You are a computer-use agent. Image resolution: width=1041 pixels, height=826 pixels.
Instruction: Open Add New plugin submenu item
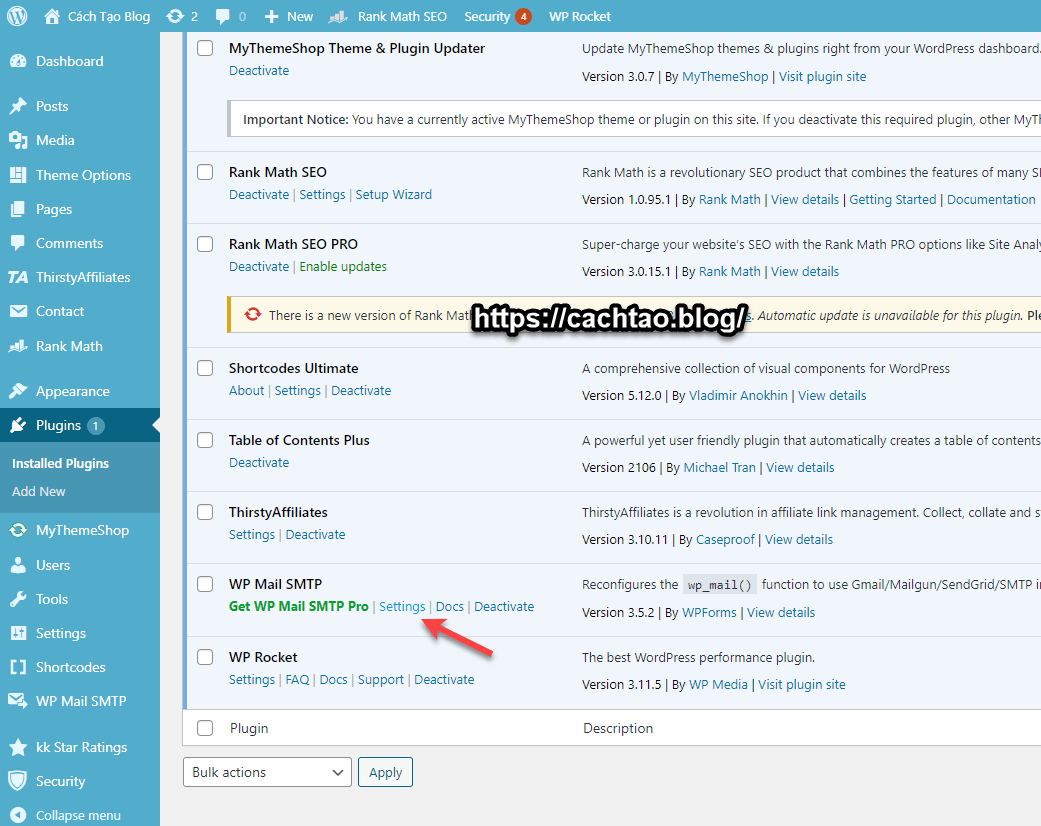pos(39,491)
